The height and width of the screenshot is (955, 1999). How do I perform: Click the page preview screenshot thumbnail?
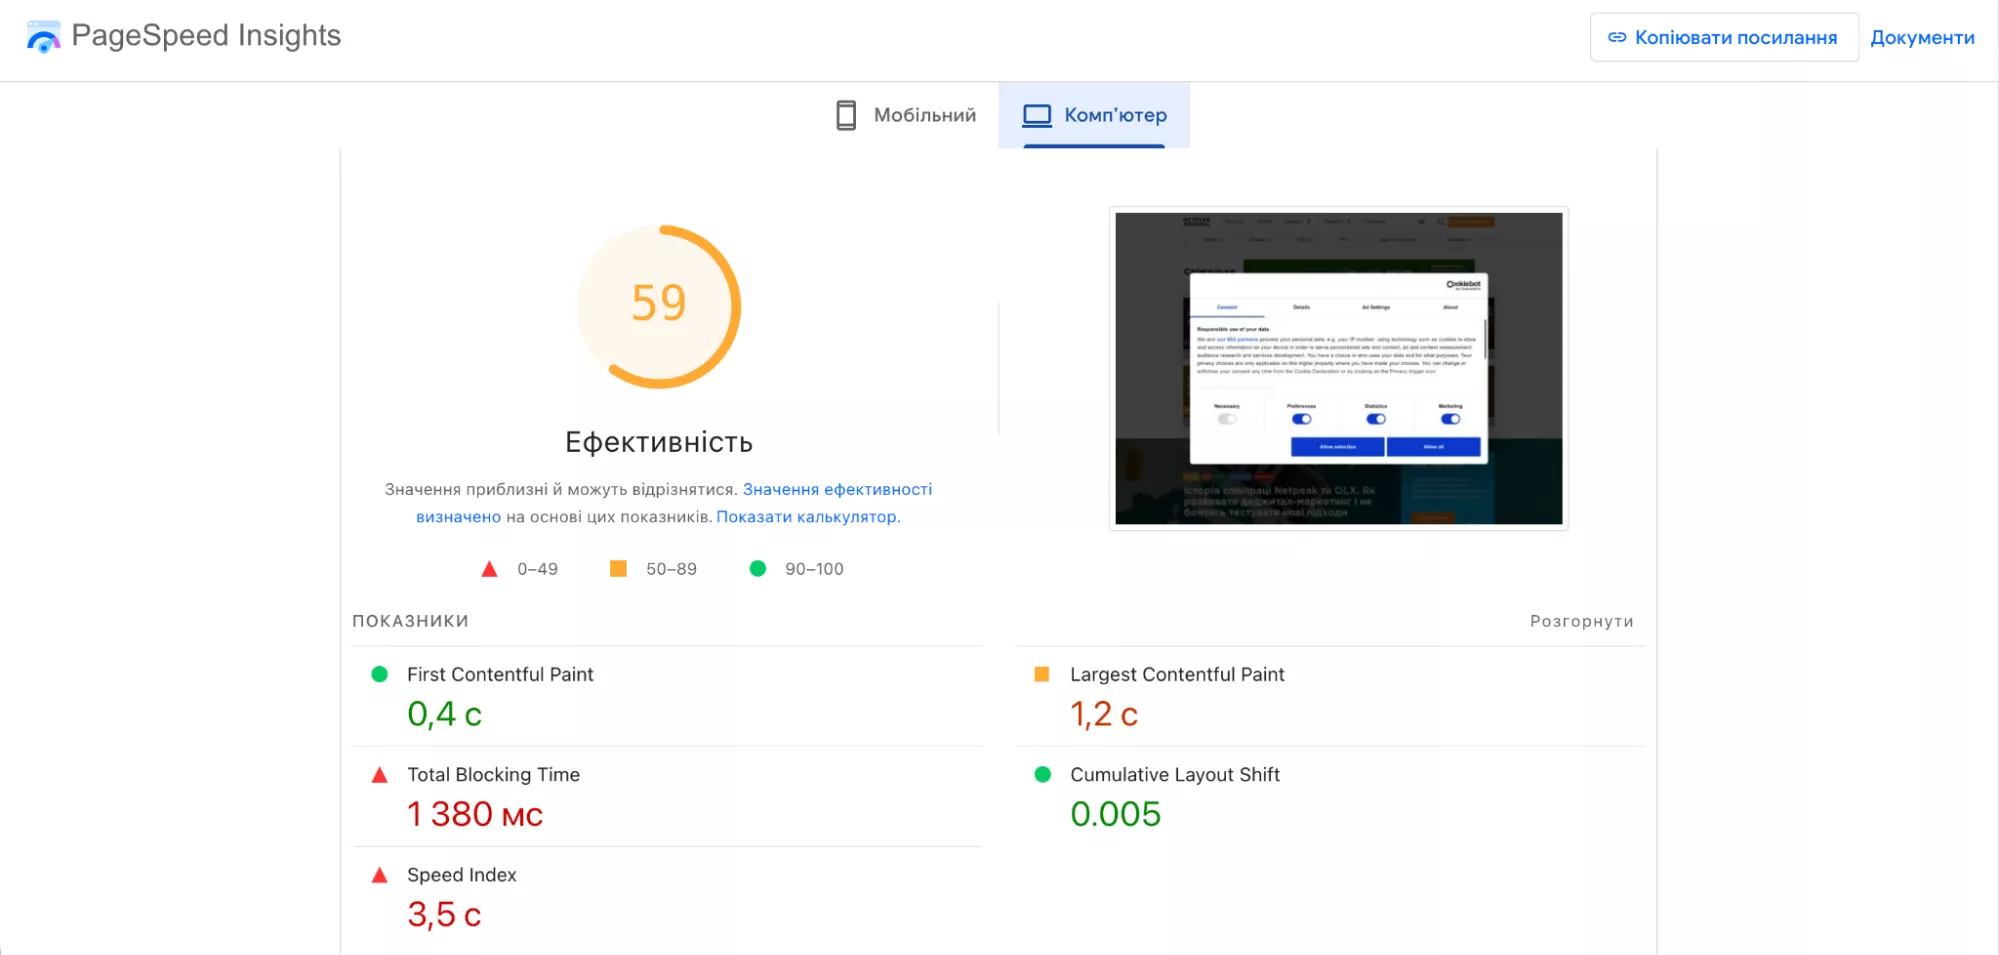pyautogui.click(x=1339, y=368)
